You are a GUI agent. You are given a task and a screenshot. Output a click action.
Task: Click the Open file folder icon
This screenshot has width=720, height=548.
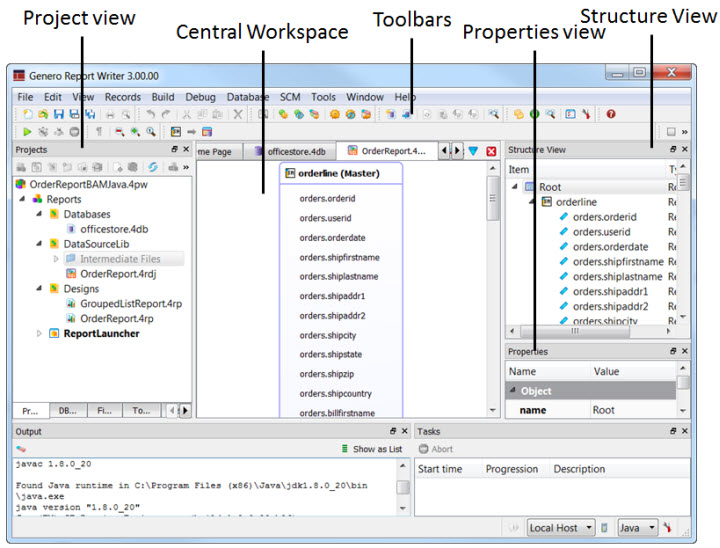43,114
